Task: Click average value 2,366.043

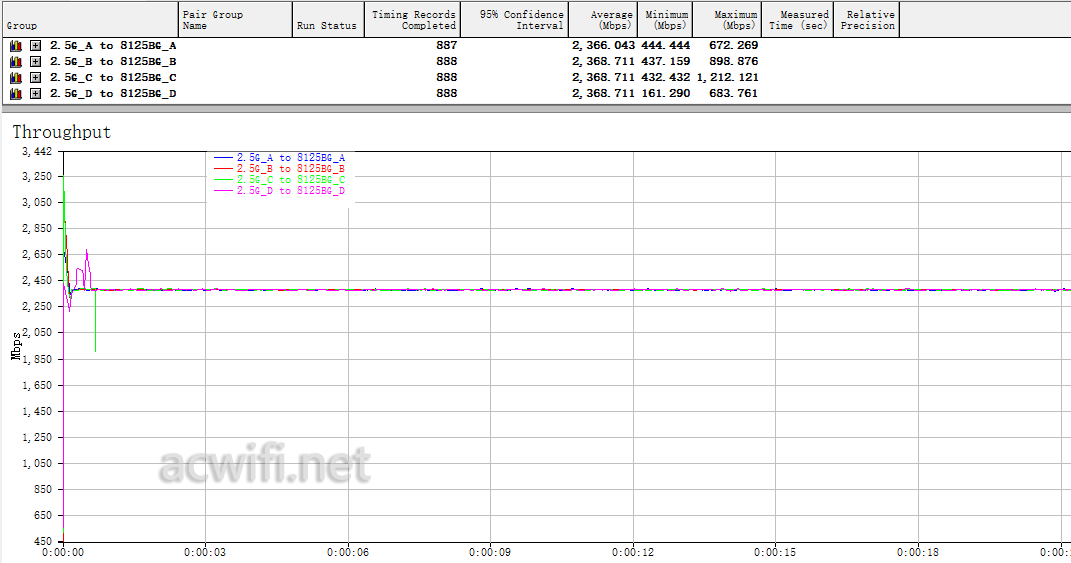Action: click(603, 46)
